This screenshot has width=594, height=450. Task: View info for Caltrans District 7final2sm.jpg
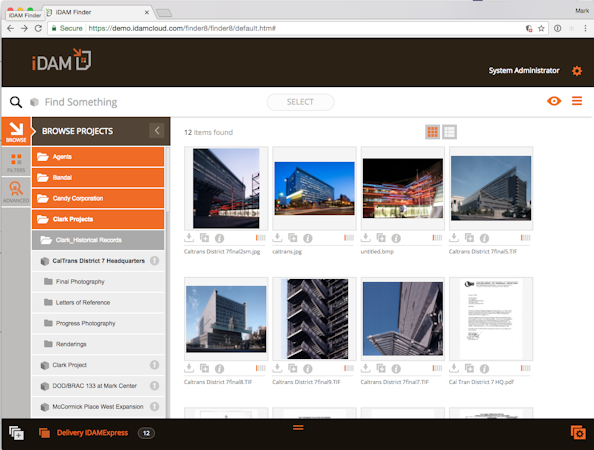[x=219, y=238]
